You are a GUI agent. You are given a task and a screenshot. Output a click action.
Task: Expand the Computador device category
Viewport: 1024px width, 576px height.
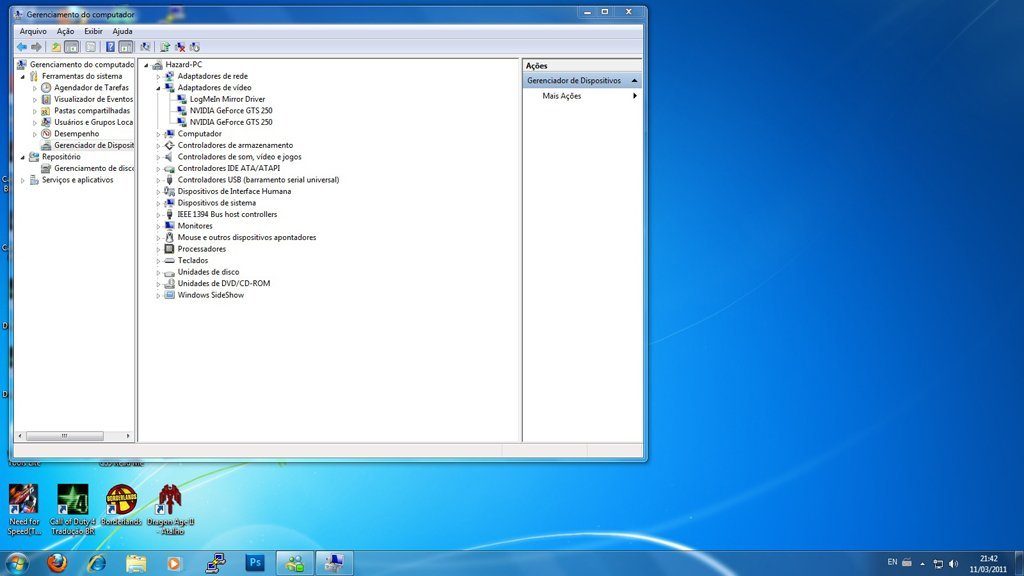(158, 134)
